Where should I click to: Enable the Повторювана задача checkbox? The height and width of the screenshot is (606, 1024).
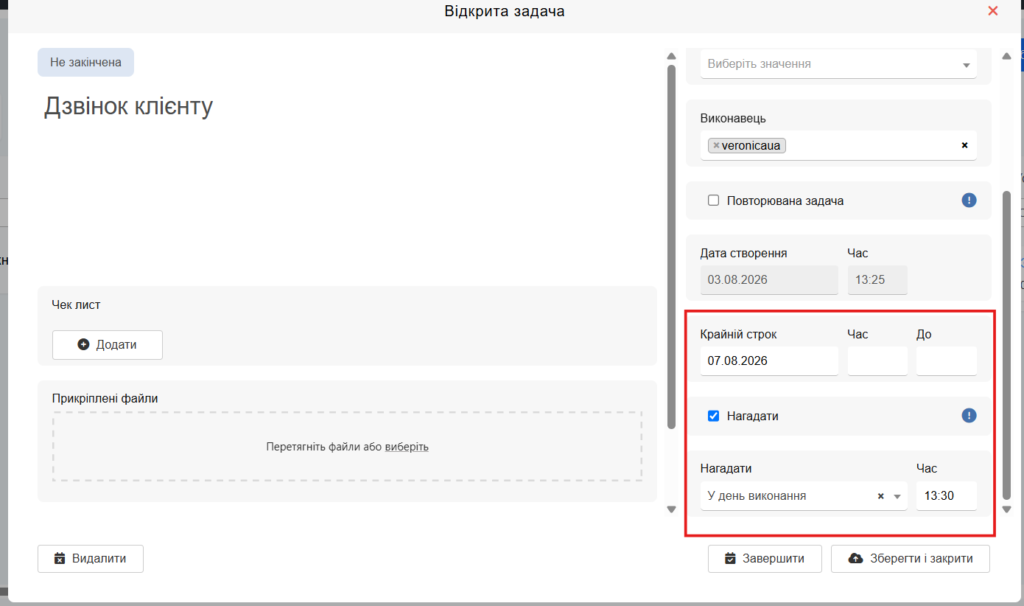[713, 200]
